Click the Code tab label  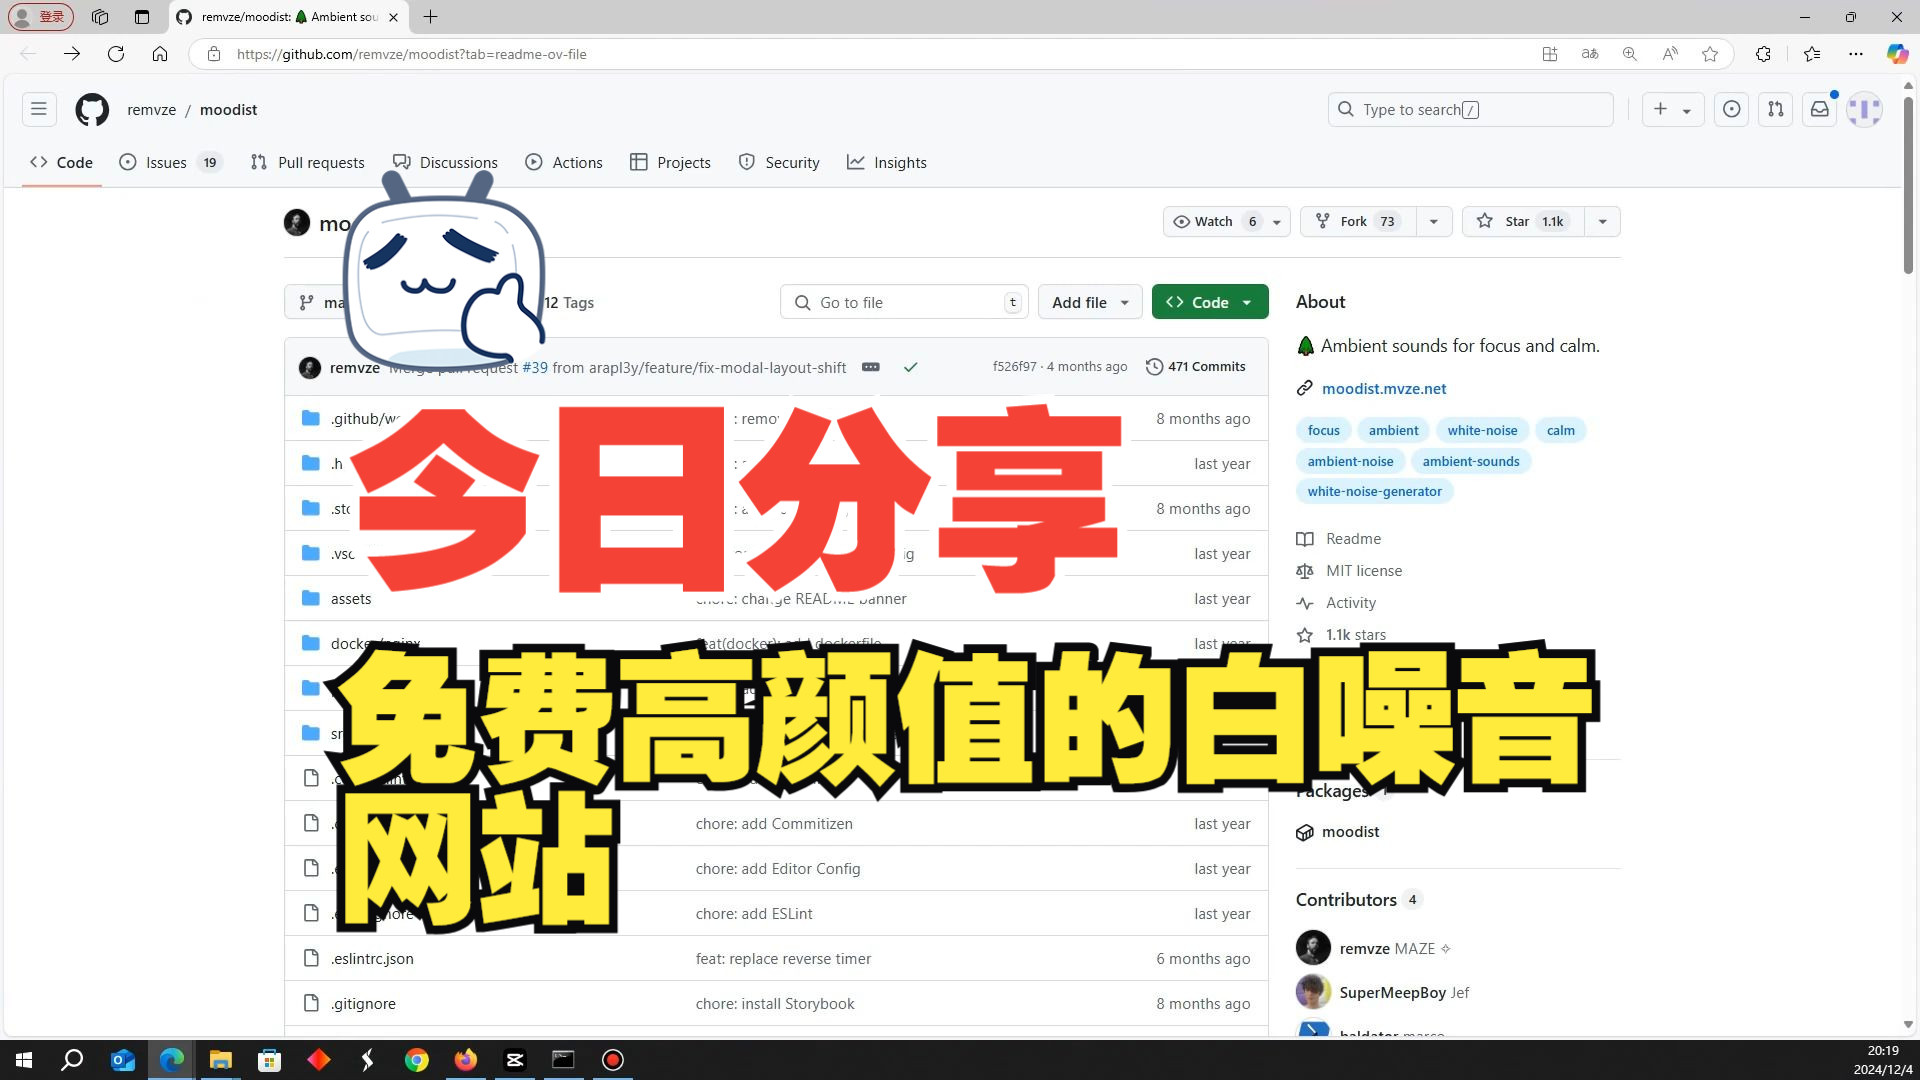click(75, 161)
